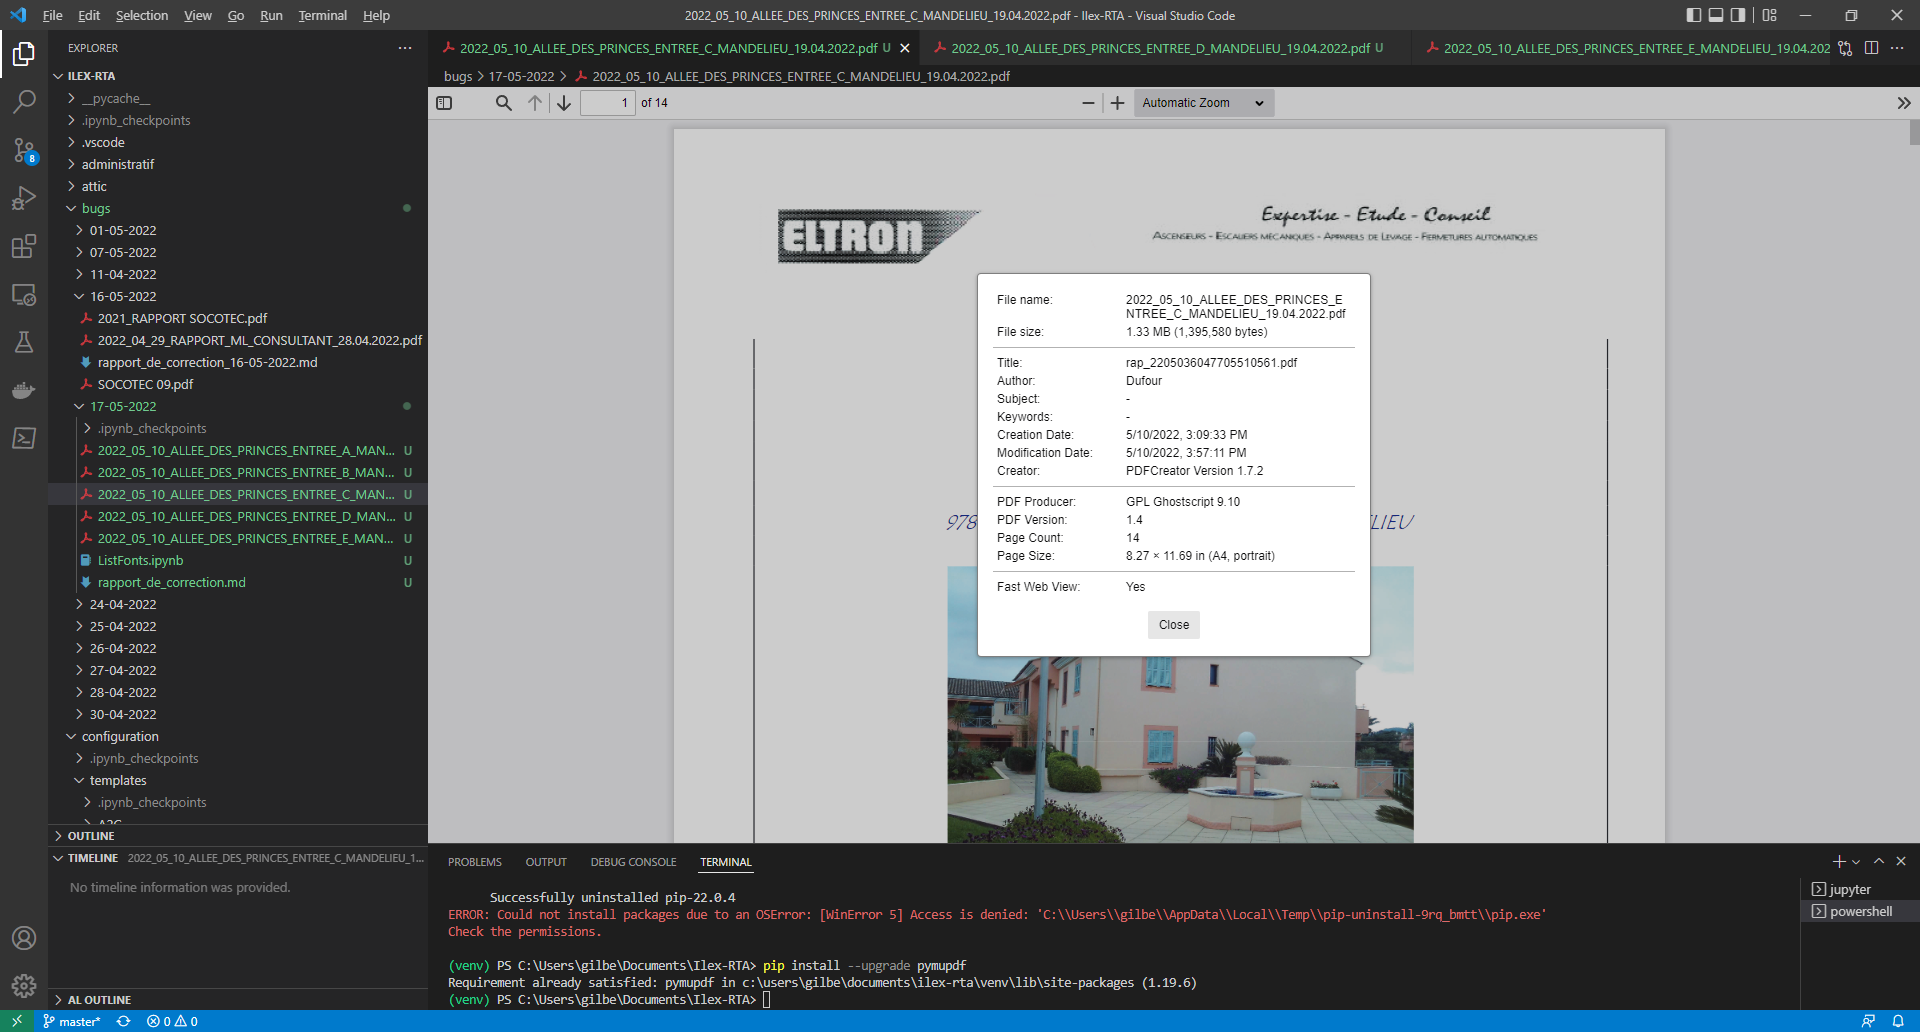This screenshot has height=1032, width=1920.
Task: Click Synchronize Changes in status bar
Action: [124, 1021]
